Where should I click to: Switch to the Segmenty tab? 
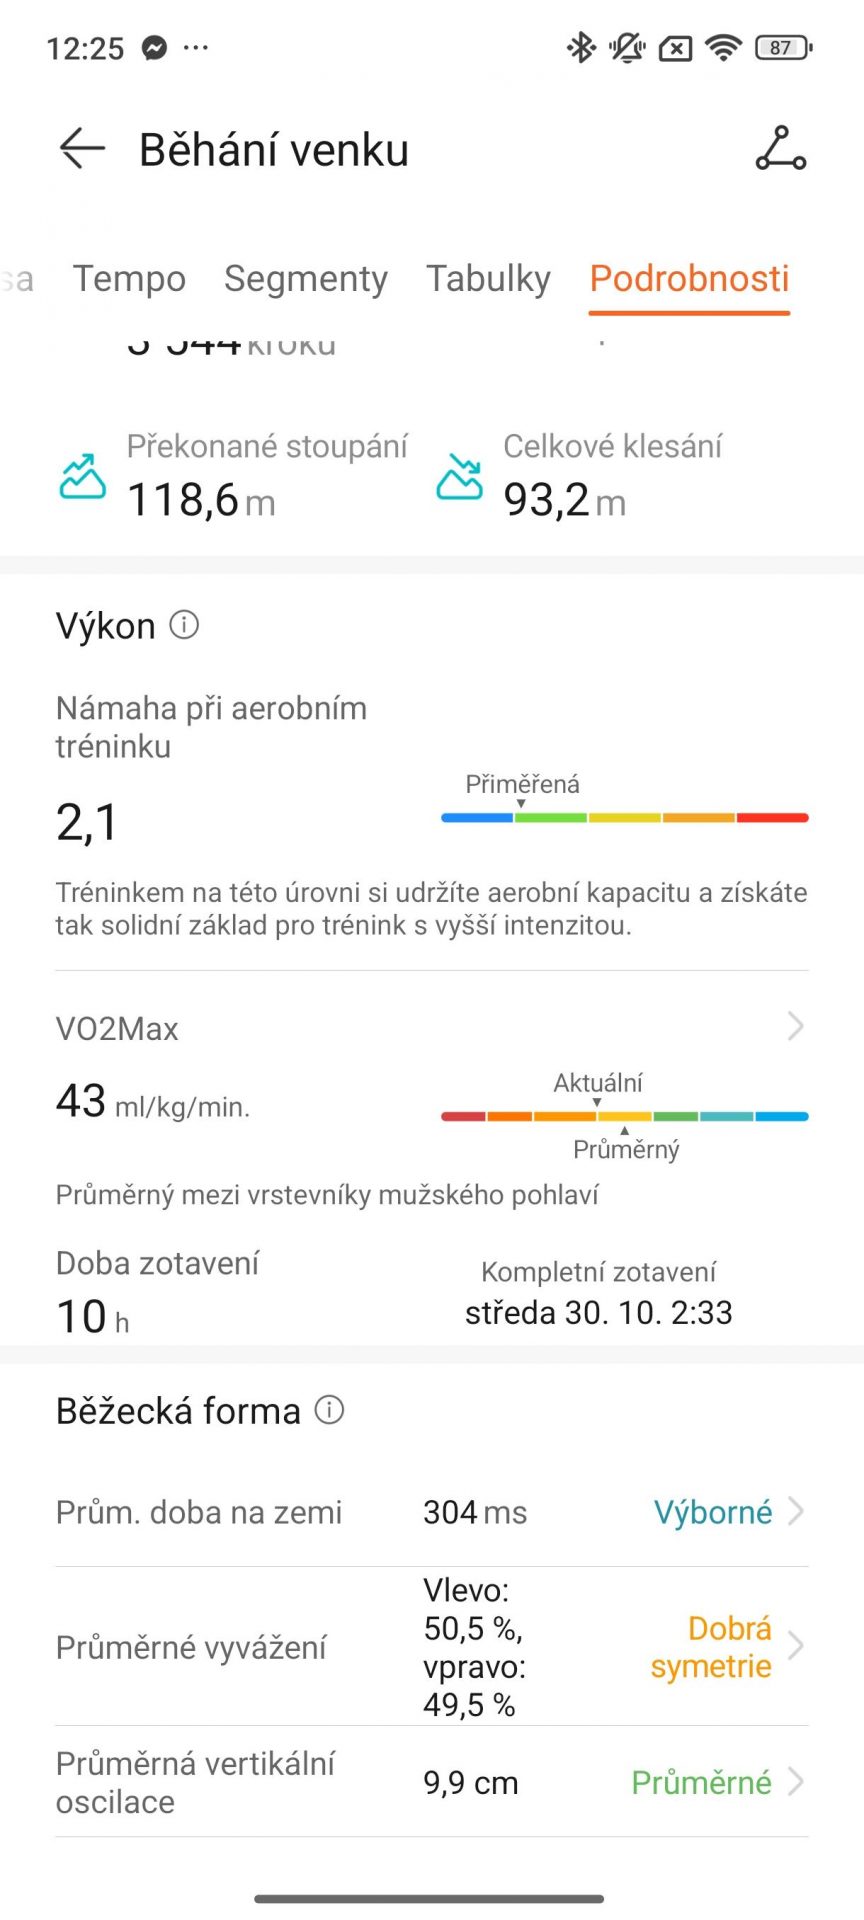coord(306,279)
